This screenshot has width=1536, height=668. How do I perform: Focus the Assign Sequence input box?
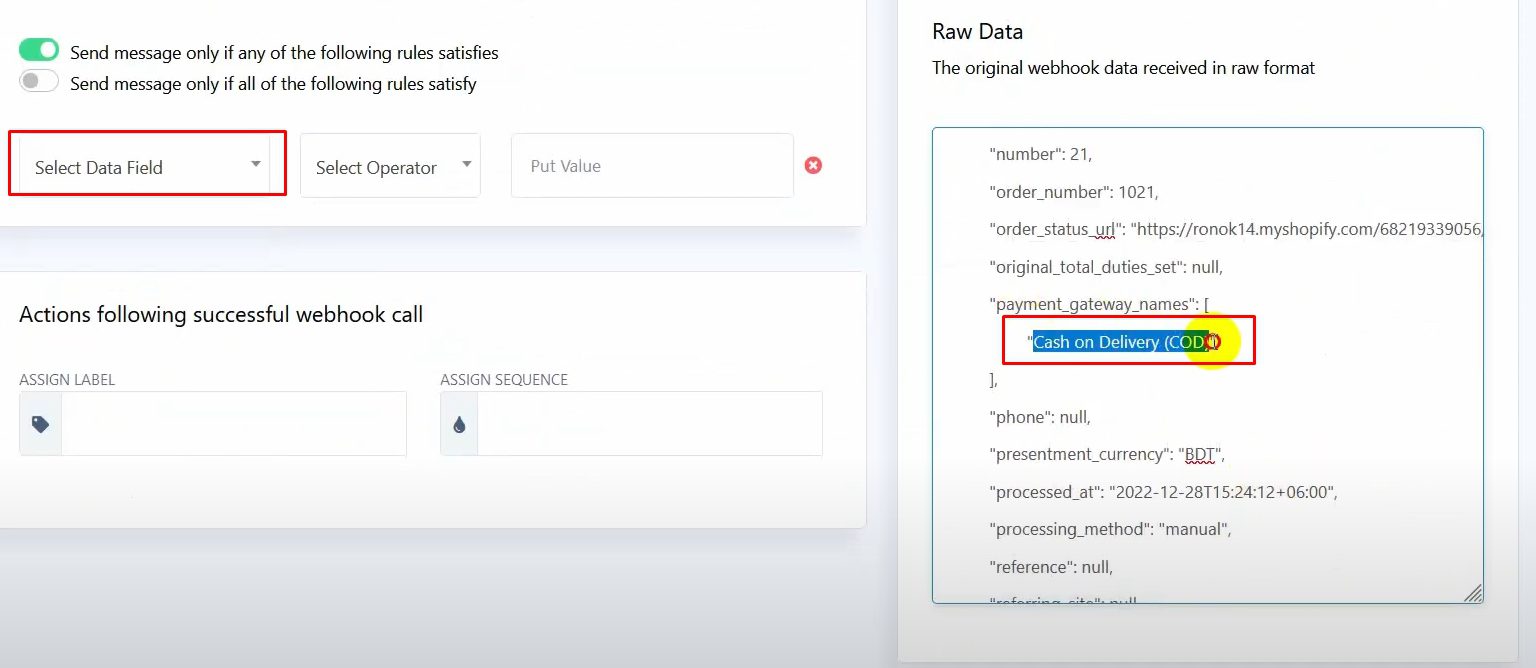point(649,424)
